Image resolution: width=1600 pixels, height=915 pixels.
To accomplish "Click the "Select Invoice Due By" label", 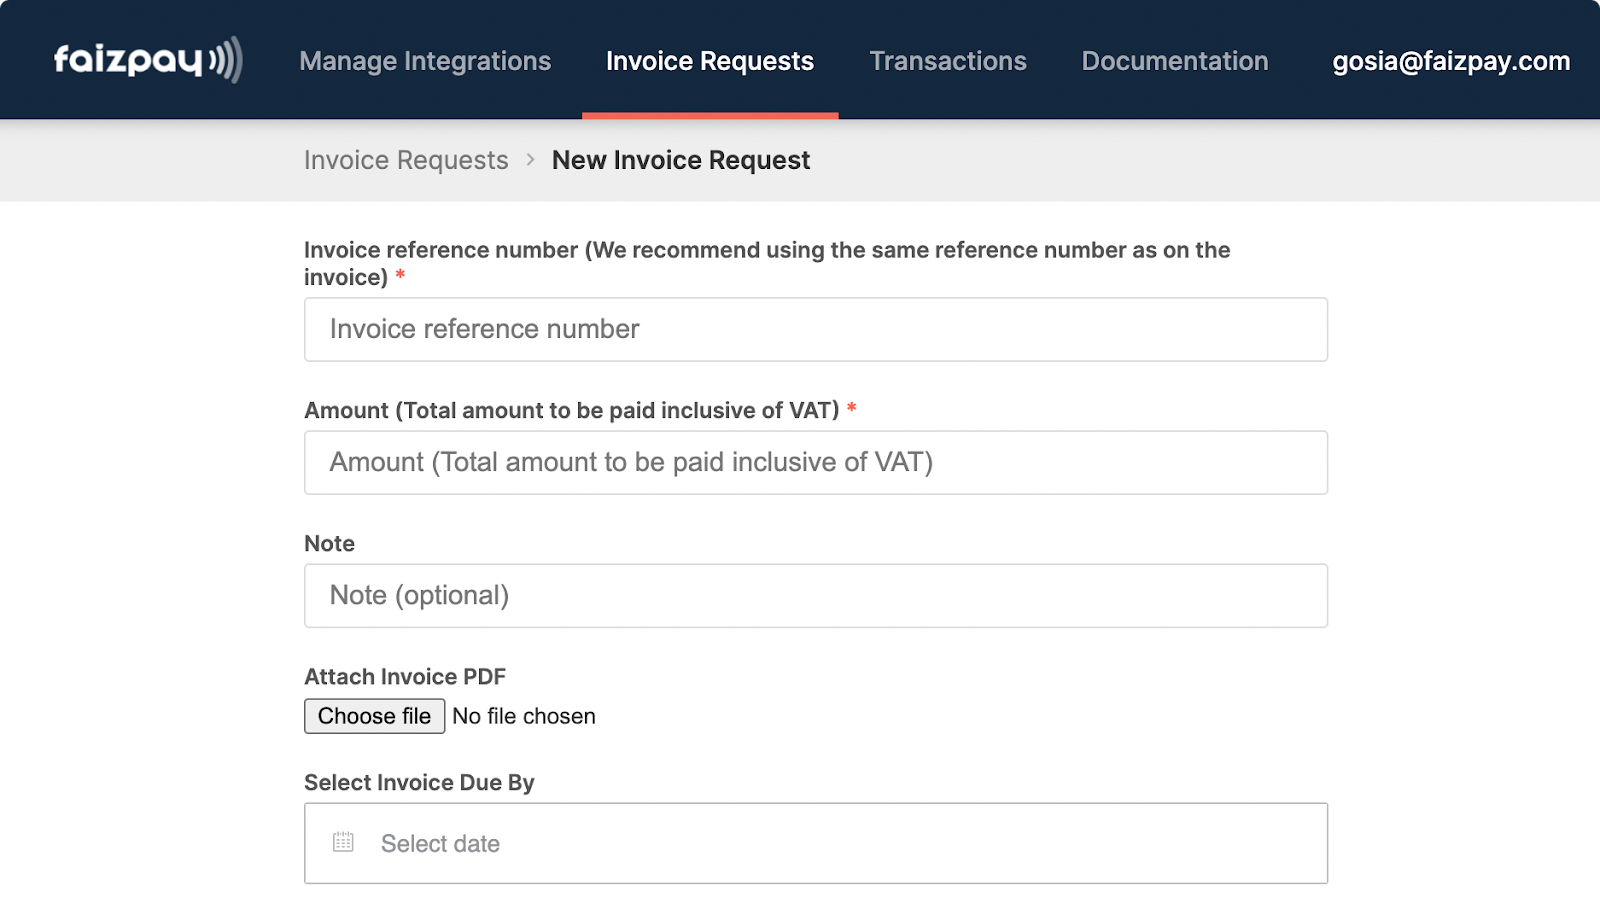I will coord(419,783).
